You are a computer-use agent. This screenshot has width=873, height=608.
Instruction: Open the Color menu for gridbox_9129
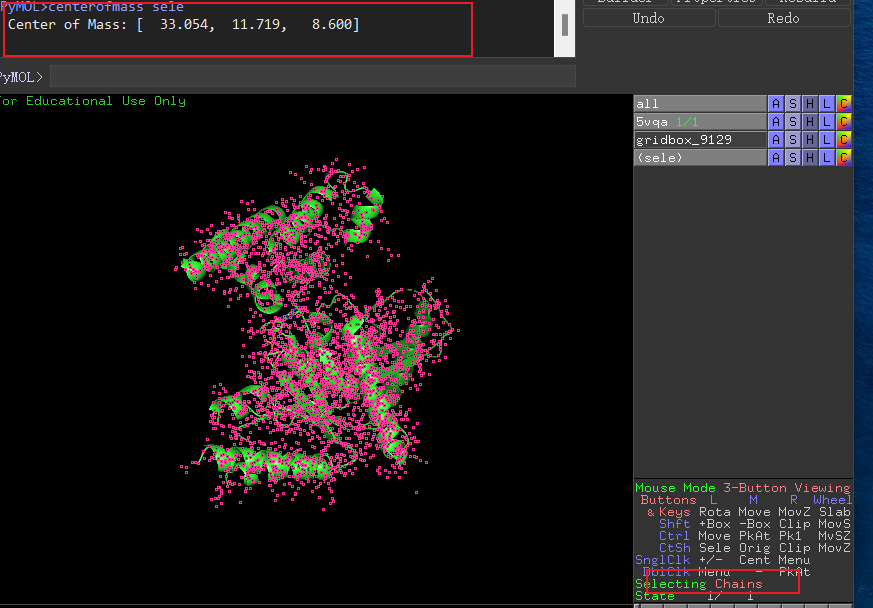(843, 140)
